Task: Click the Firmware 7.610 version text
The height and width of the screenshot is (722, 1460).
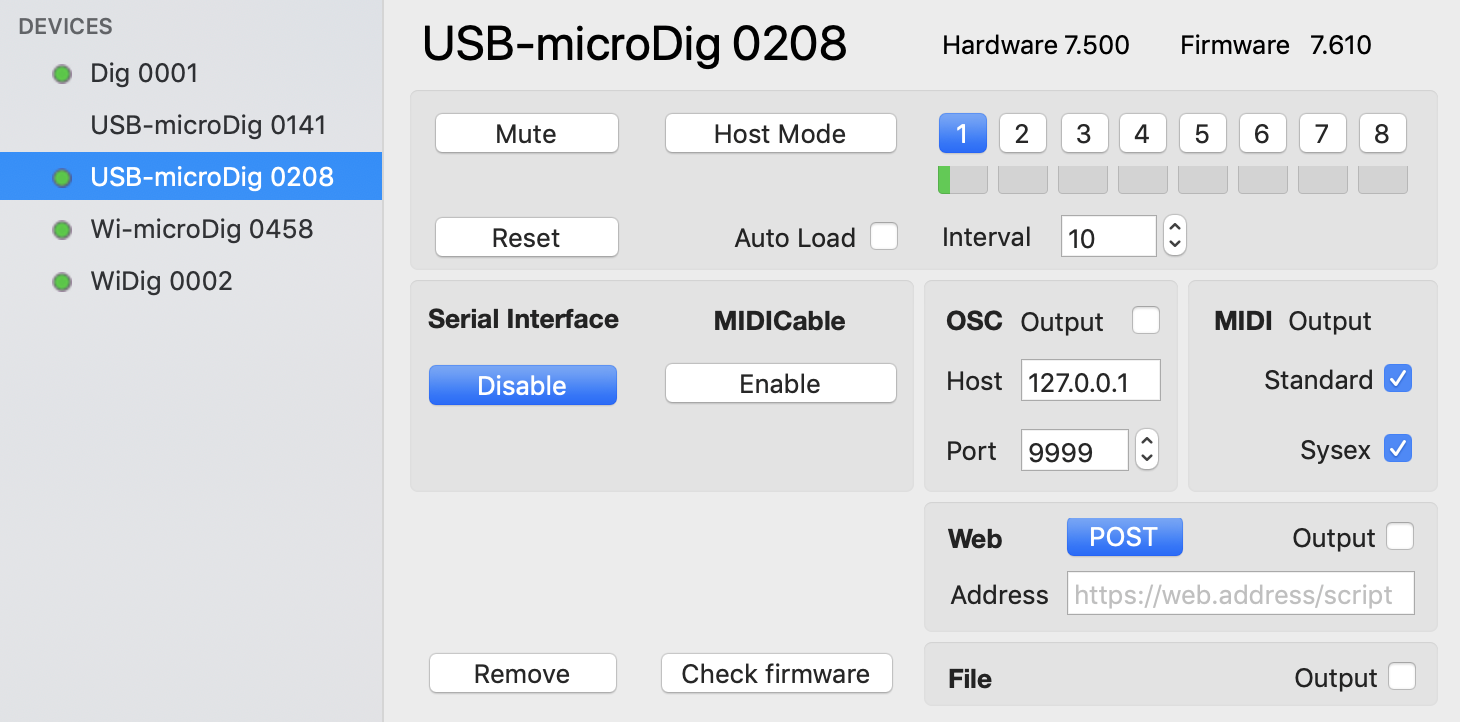Action: coord(1276,45)
